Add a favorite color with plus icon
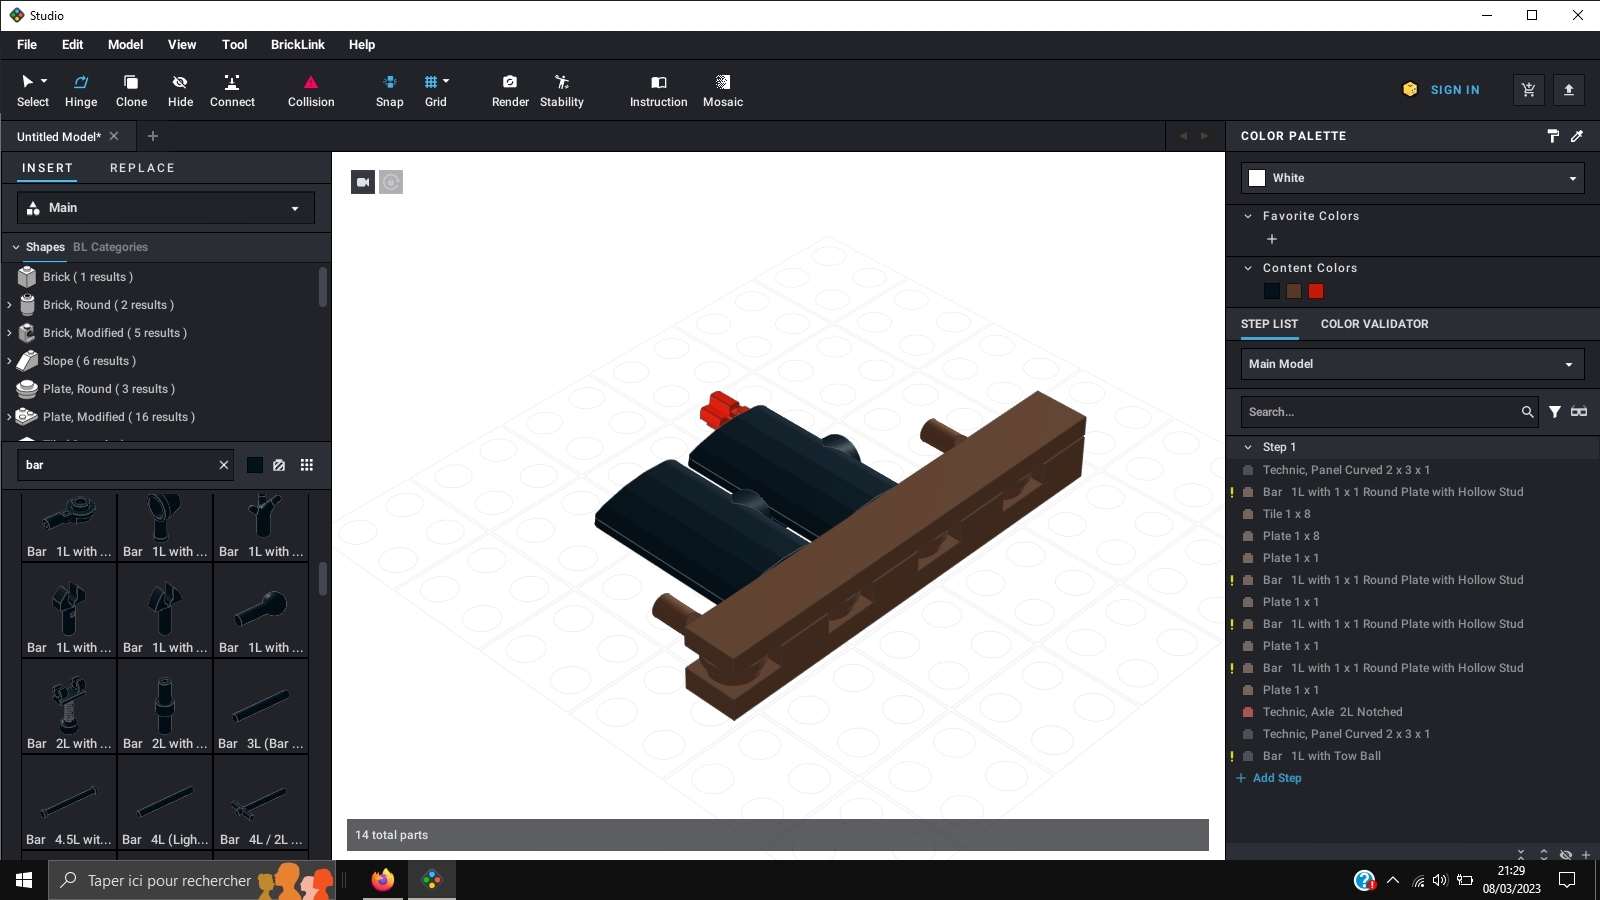This screenshot has height=900, width=1600. pos(1272,239)
